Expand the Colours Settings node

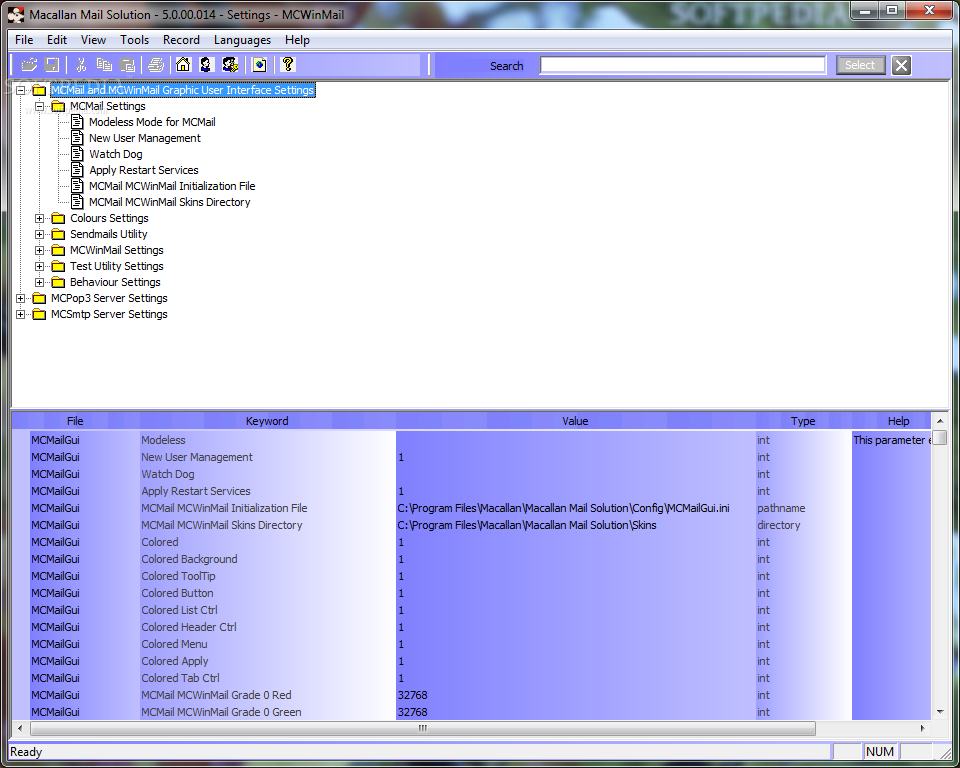tap(40, 218)
